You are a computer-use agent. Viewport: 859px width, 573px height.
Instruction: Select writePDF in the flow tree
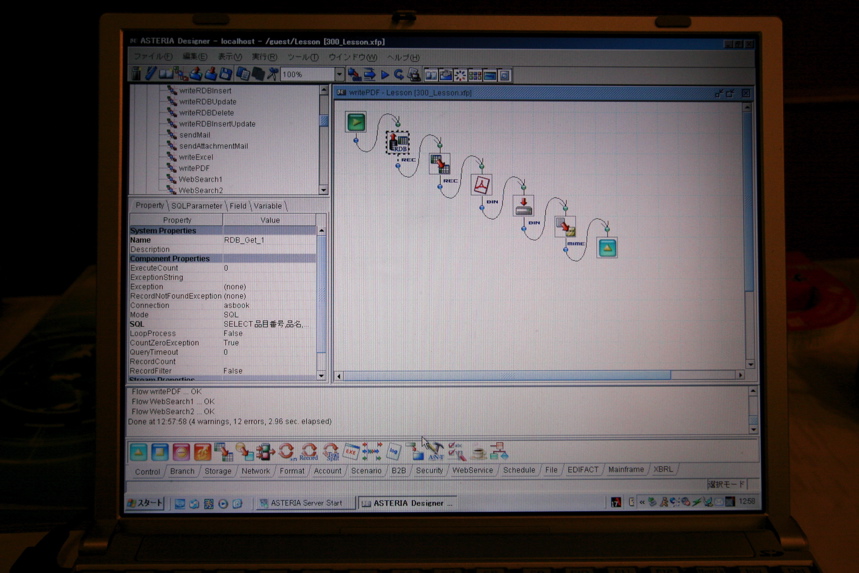[194, 168]
